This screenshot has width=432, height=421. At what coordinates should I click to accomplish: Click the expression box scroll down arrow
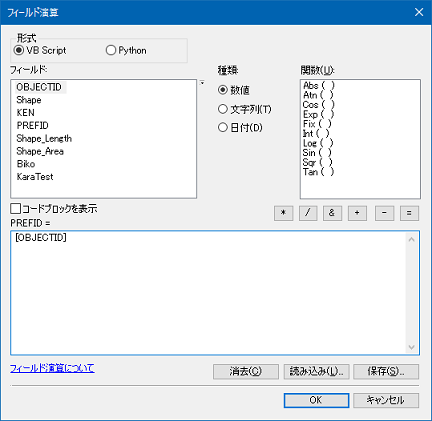tap(412, 347)
